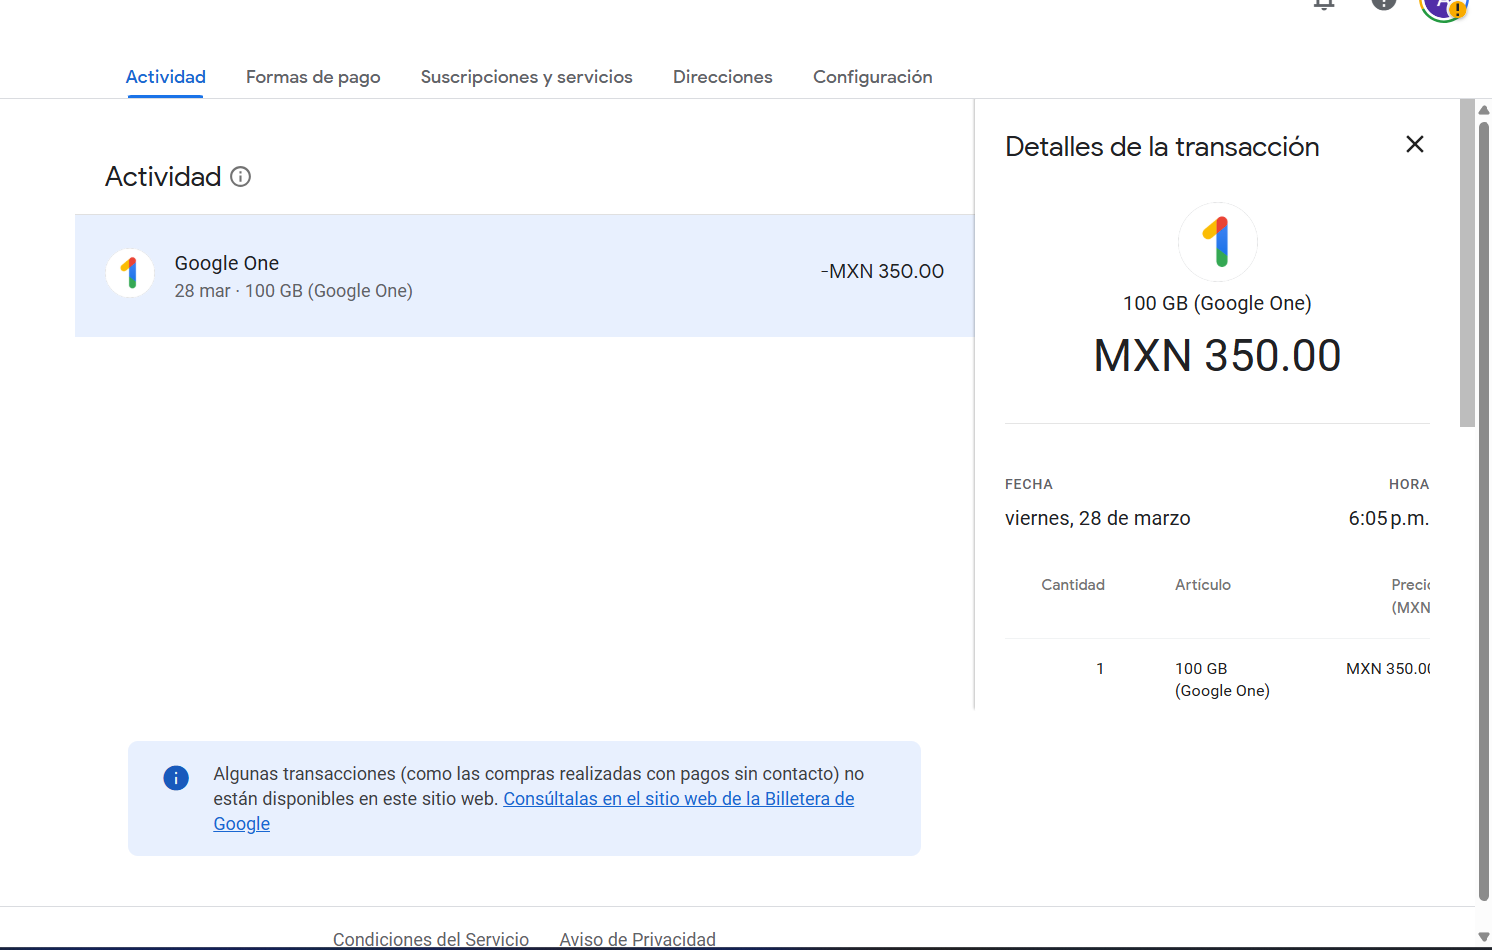The width and height of the screenshot is (1492, 950).
Task: Click the page scrollbar down arrow
Action: pyautogui.click(x=1484, y=937)
